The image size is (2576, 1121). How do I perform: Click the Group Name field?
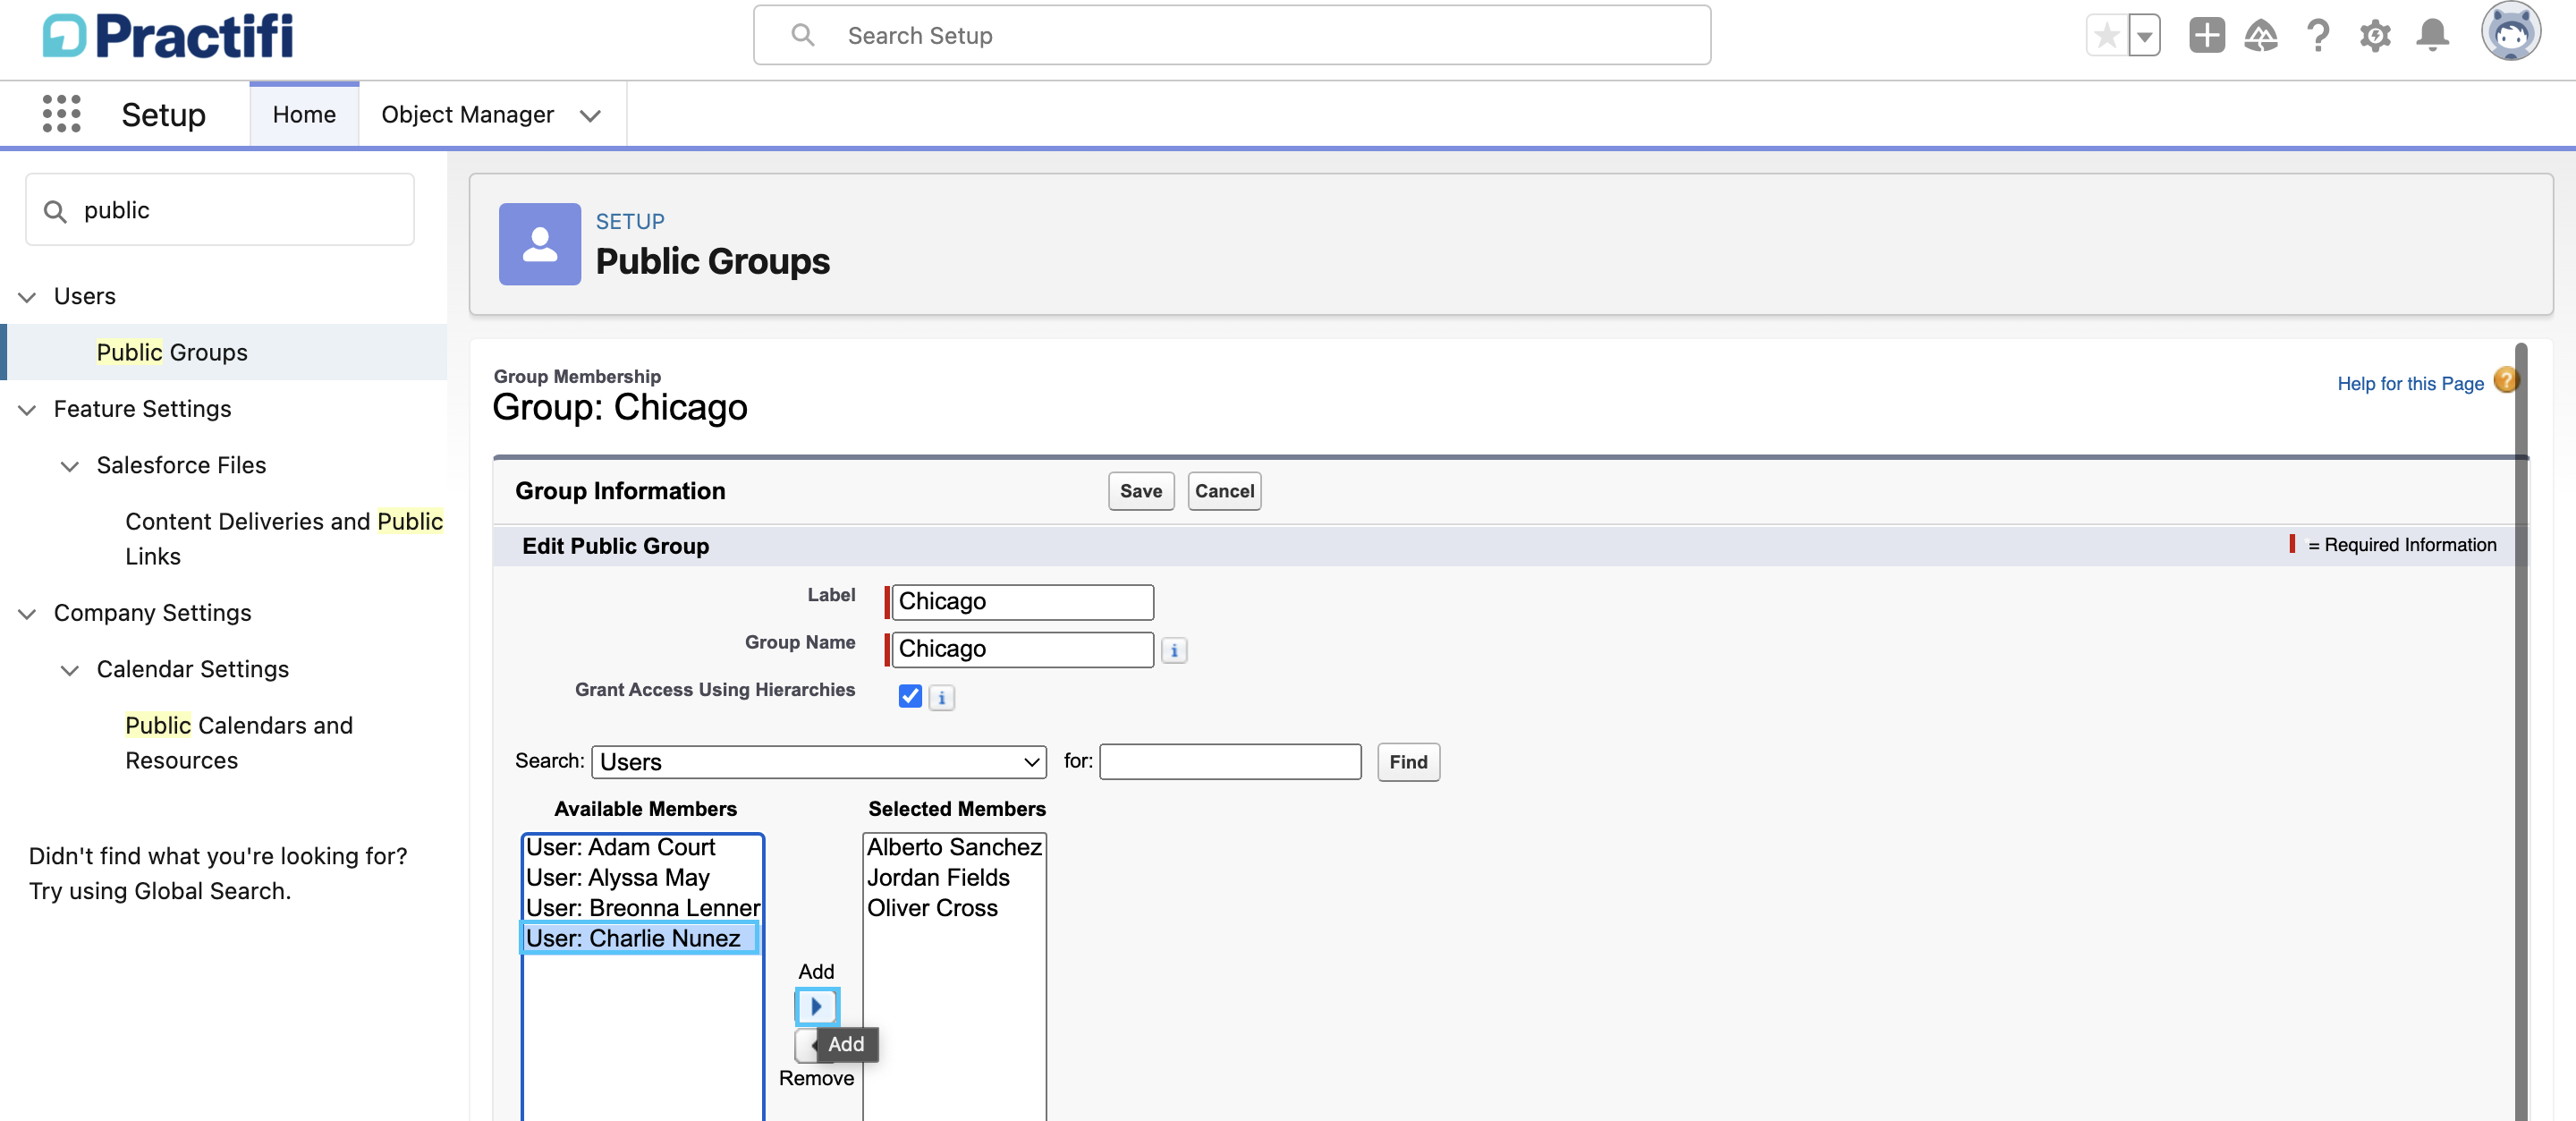pos(1022,649)
